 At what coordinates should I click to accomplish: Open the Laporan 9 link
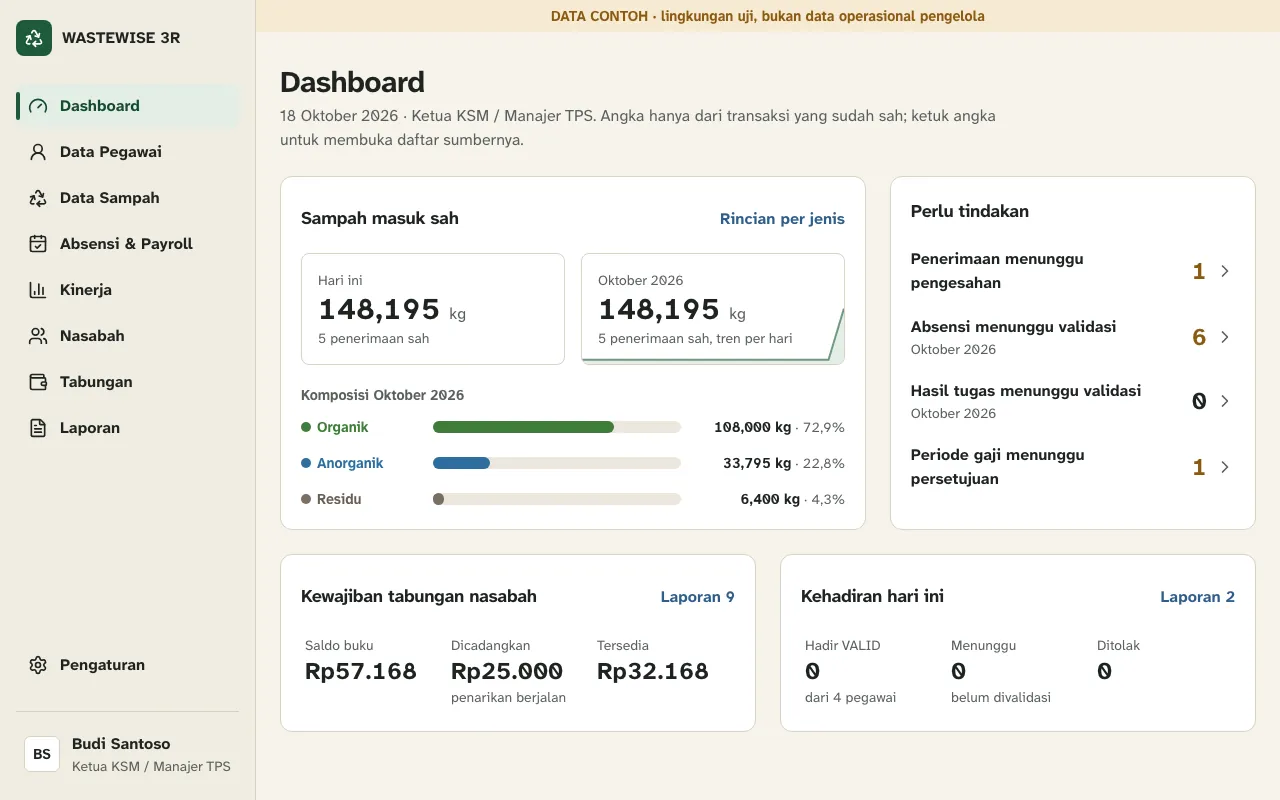click(698, 597)
